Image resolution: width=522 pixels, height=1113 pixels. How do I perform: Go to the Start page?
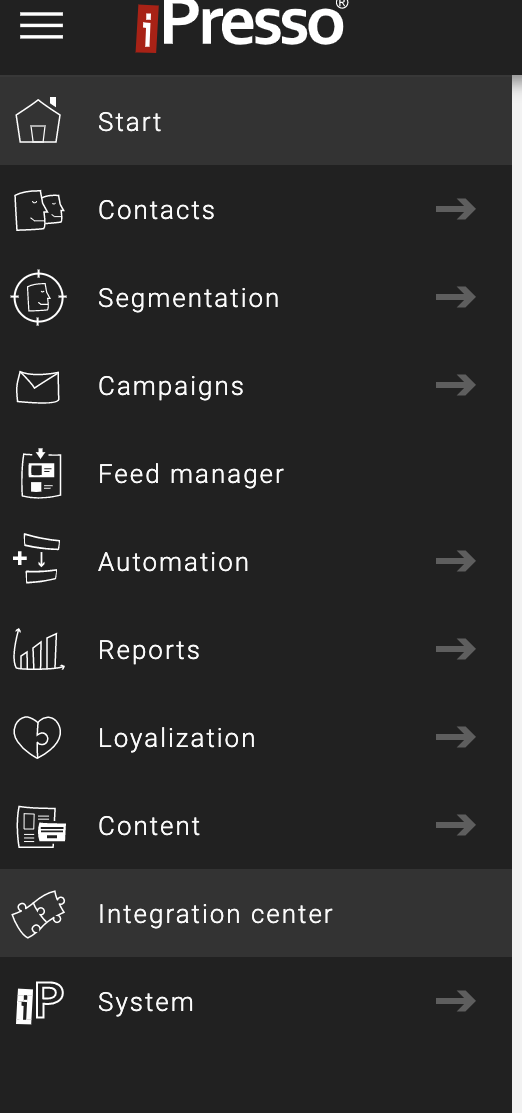(256, 121)
